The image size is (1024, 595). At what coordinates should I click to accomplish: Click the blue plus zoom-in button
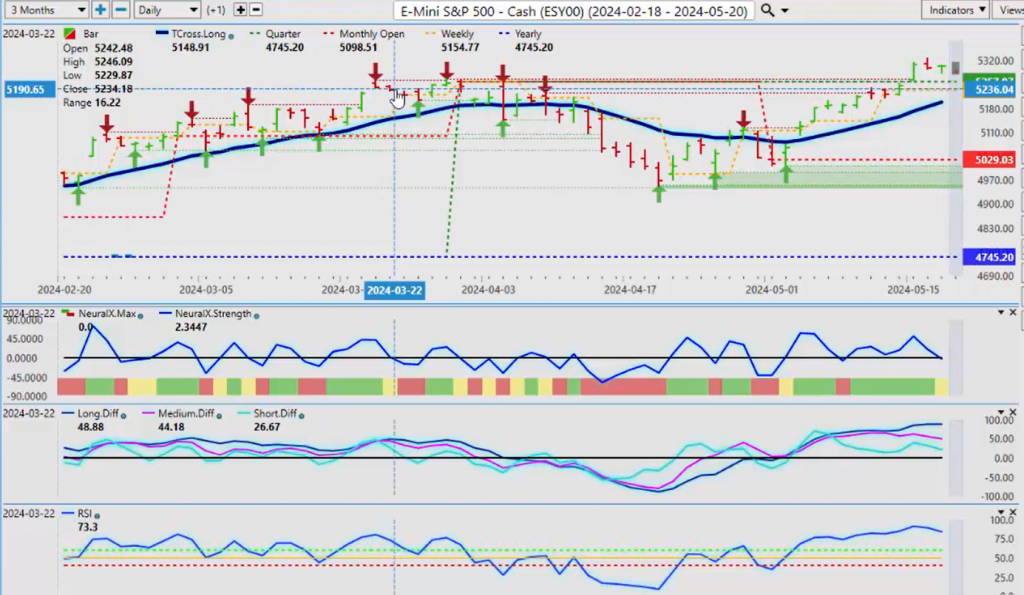pyautogui.click(x=101, y=10)
